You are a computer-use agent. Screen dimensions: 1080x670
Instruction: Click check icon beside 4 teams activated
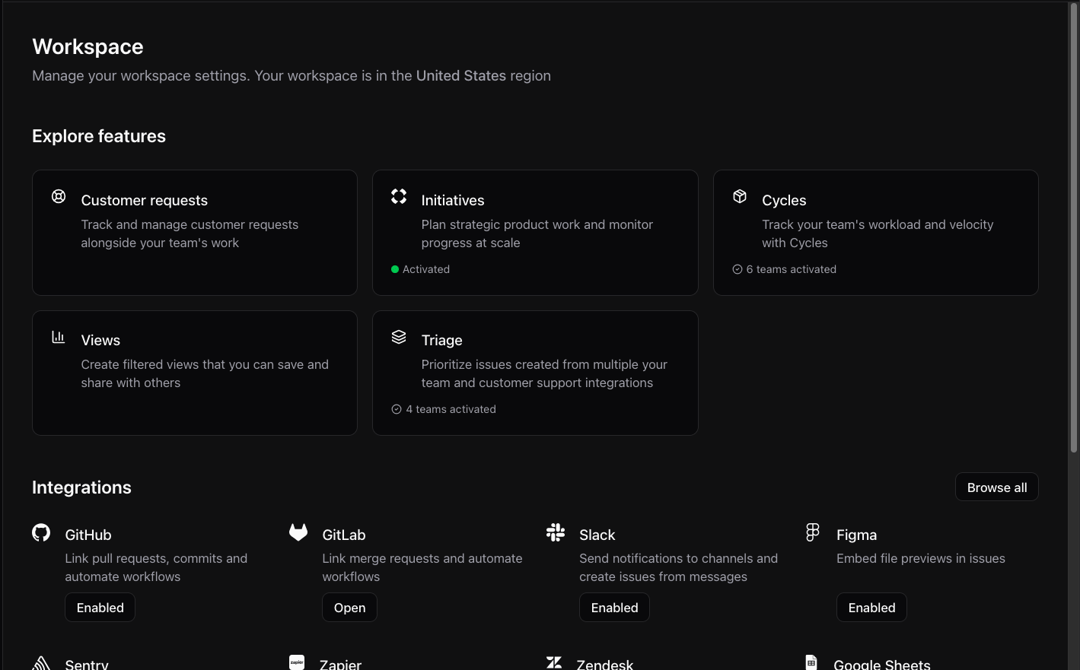(396, 410)
